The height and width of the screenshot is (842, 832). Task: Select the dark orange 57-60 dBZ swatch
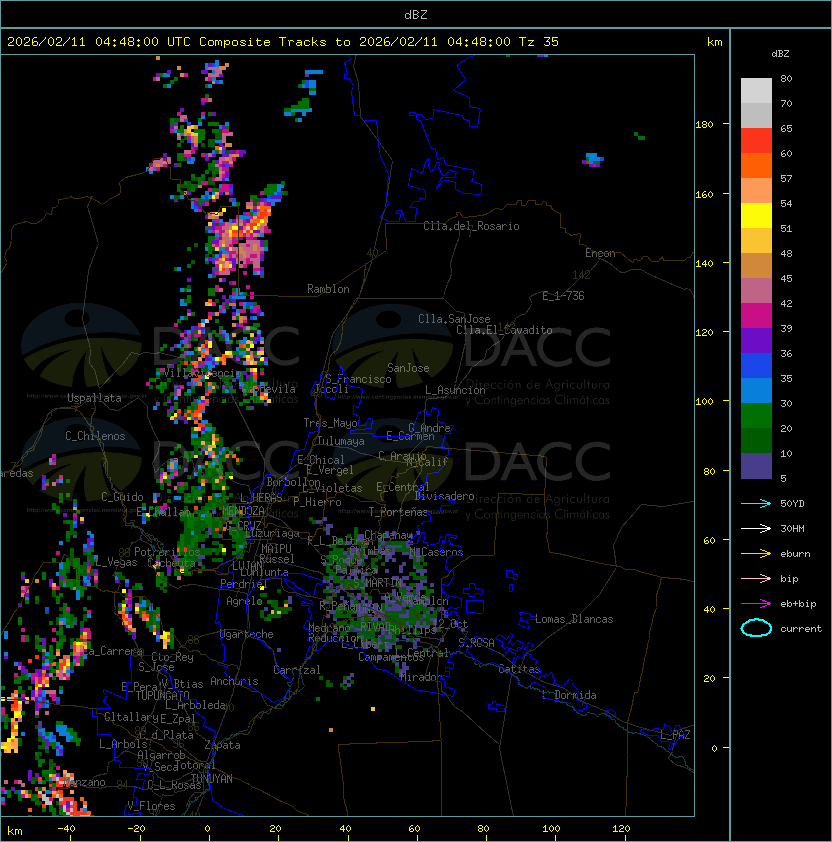[756, 165]
